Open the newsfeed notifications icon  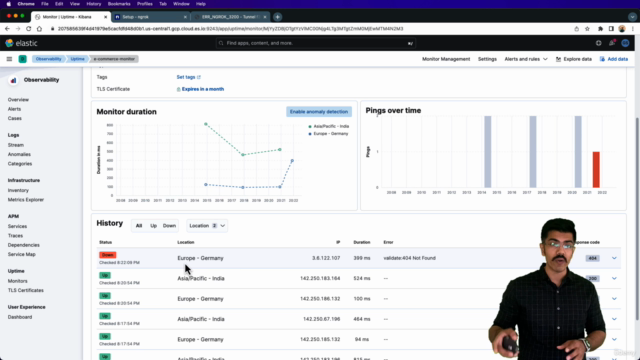(612, 43)
